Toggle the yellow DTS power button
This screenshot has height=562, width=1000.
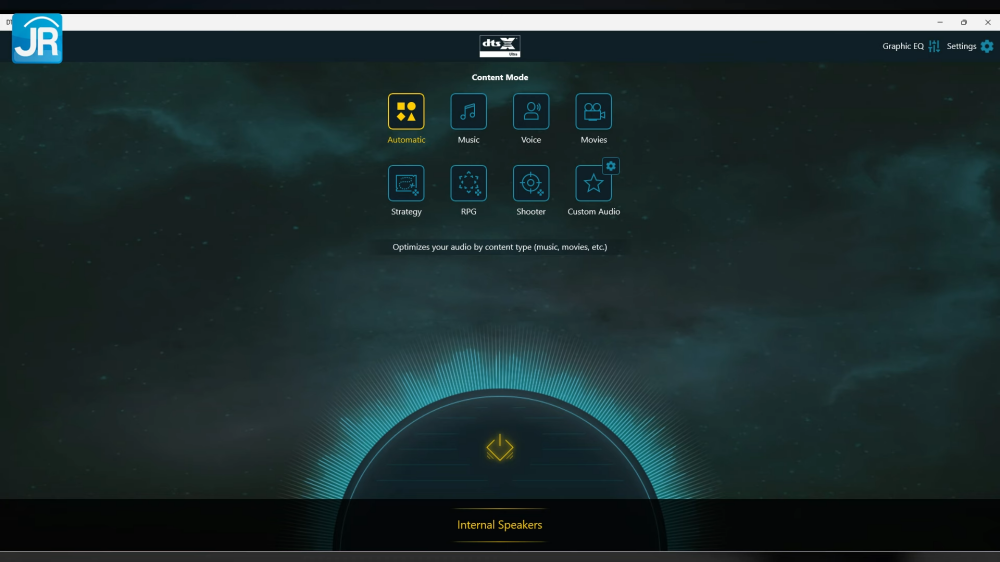(x=500, y=448)
